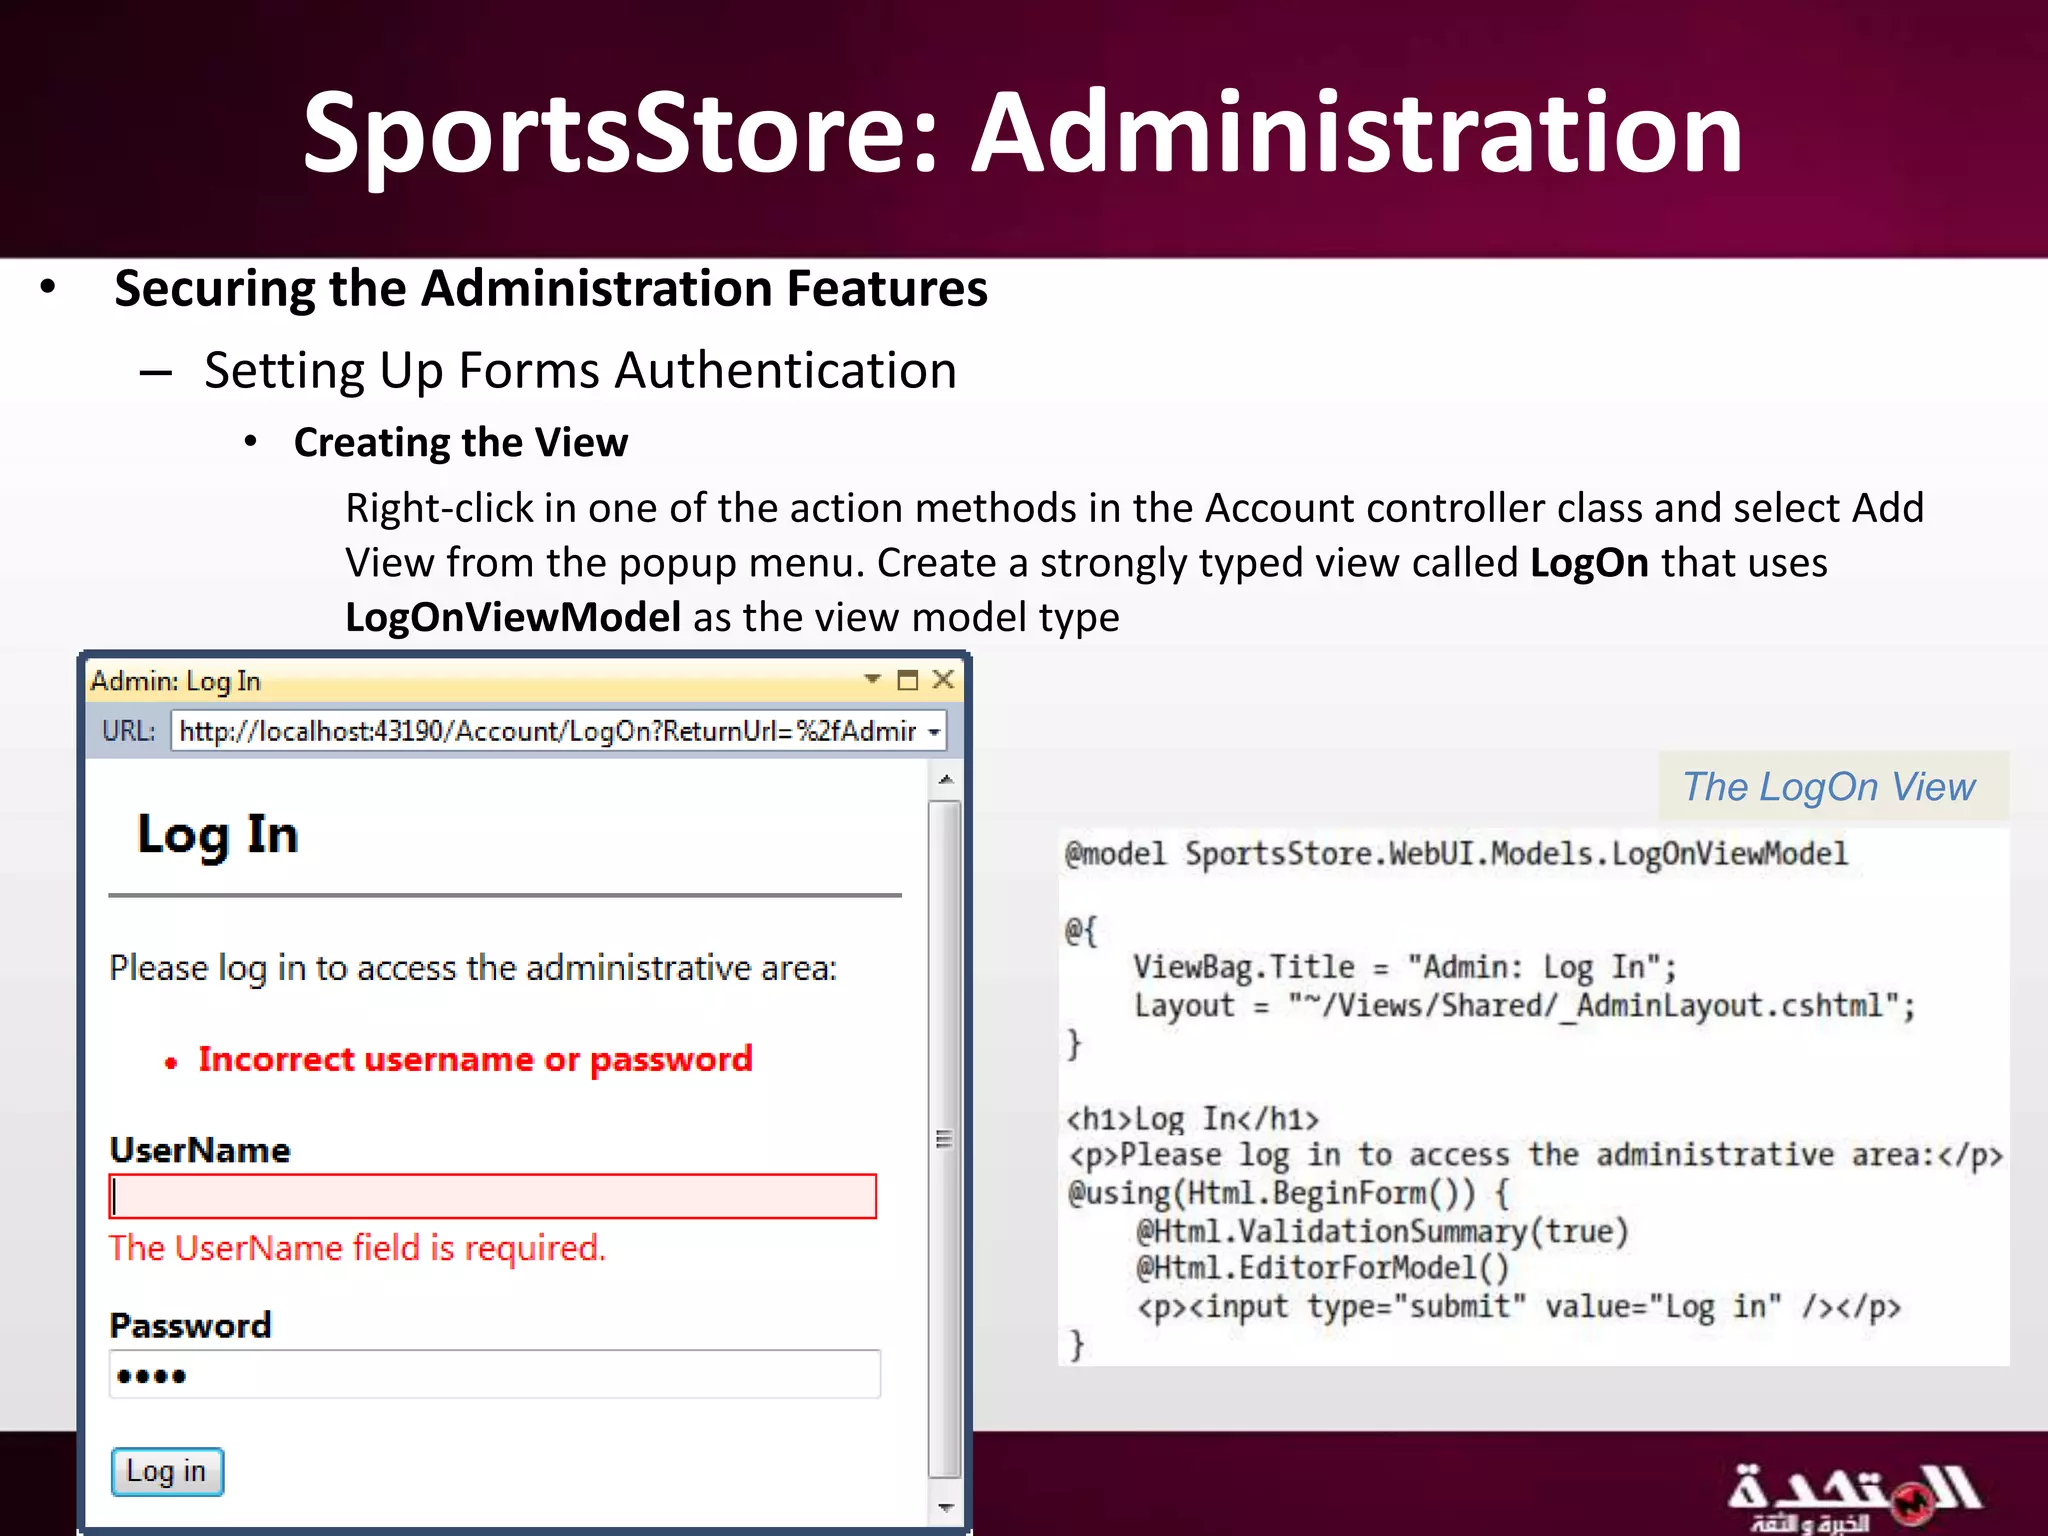
Task: Click the scrollbar down arrow
Action: [x=945, y=1507]
